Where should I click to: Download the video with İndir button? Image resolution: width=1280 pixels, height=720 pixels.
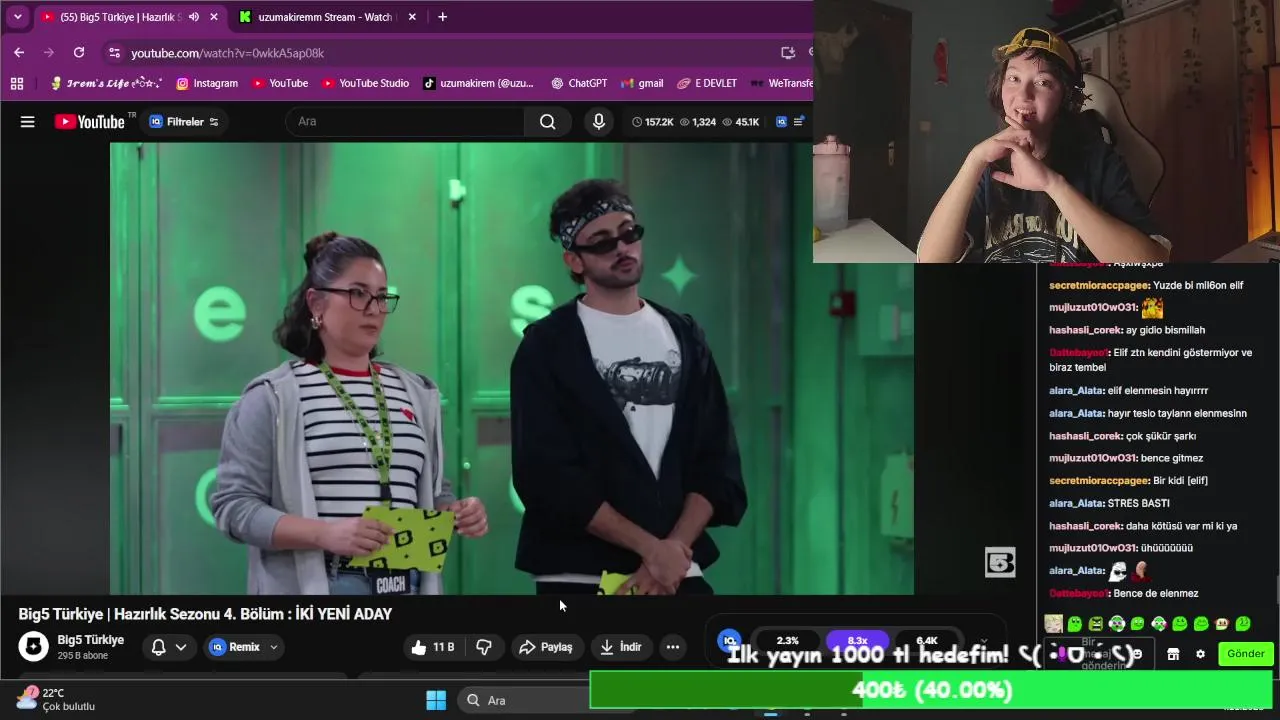620,647
